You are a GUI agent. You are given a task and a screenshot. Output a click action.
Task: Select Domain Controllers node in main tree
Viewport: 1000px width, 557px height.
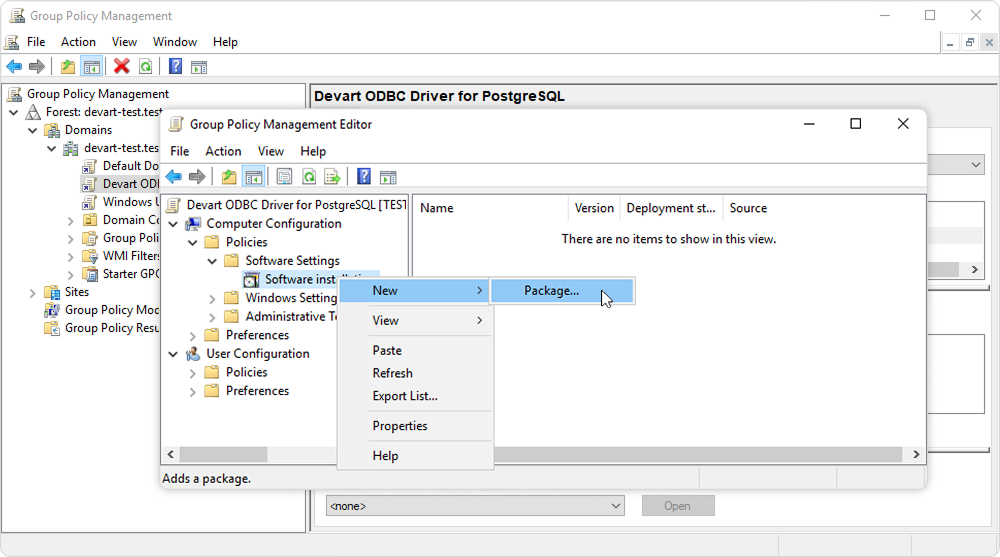(121, 220)
